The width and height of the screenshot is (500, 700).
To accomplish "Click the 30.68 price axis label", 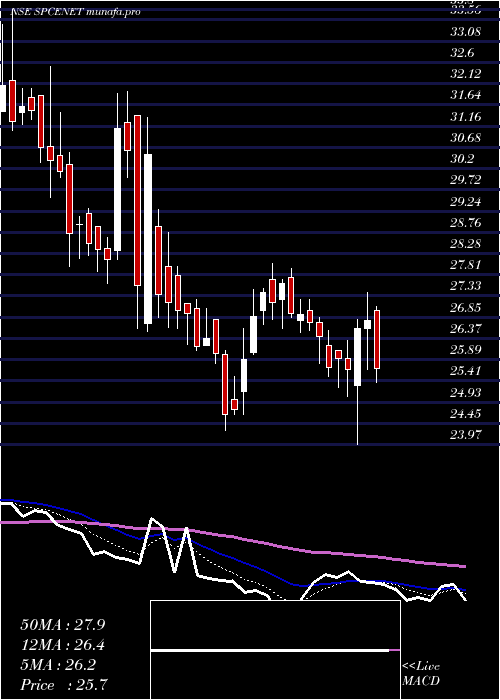I will 466,138.
